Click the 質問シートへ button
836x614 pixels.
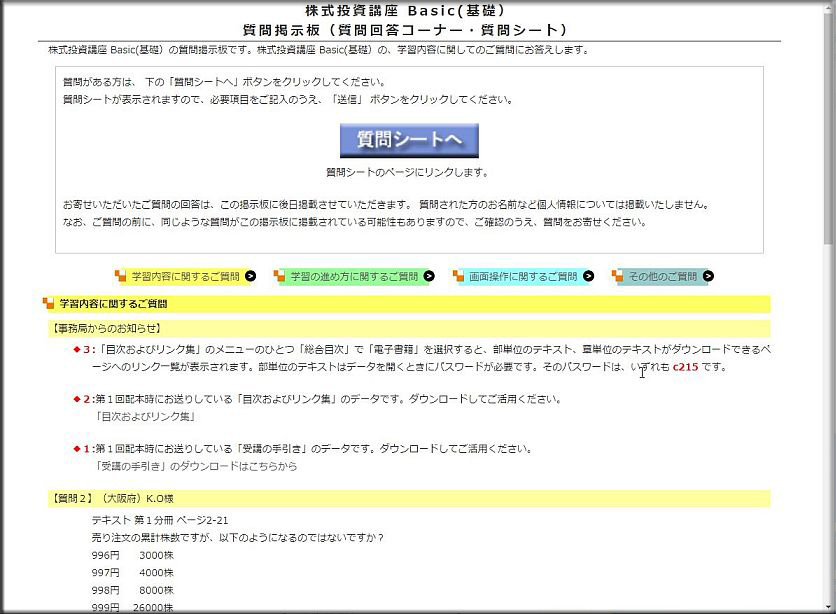pyautogui.click(x=409, y=140)
